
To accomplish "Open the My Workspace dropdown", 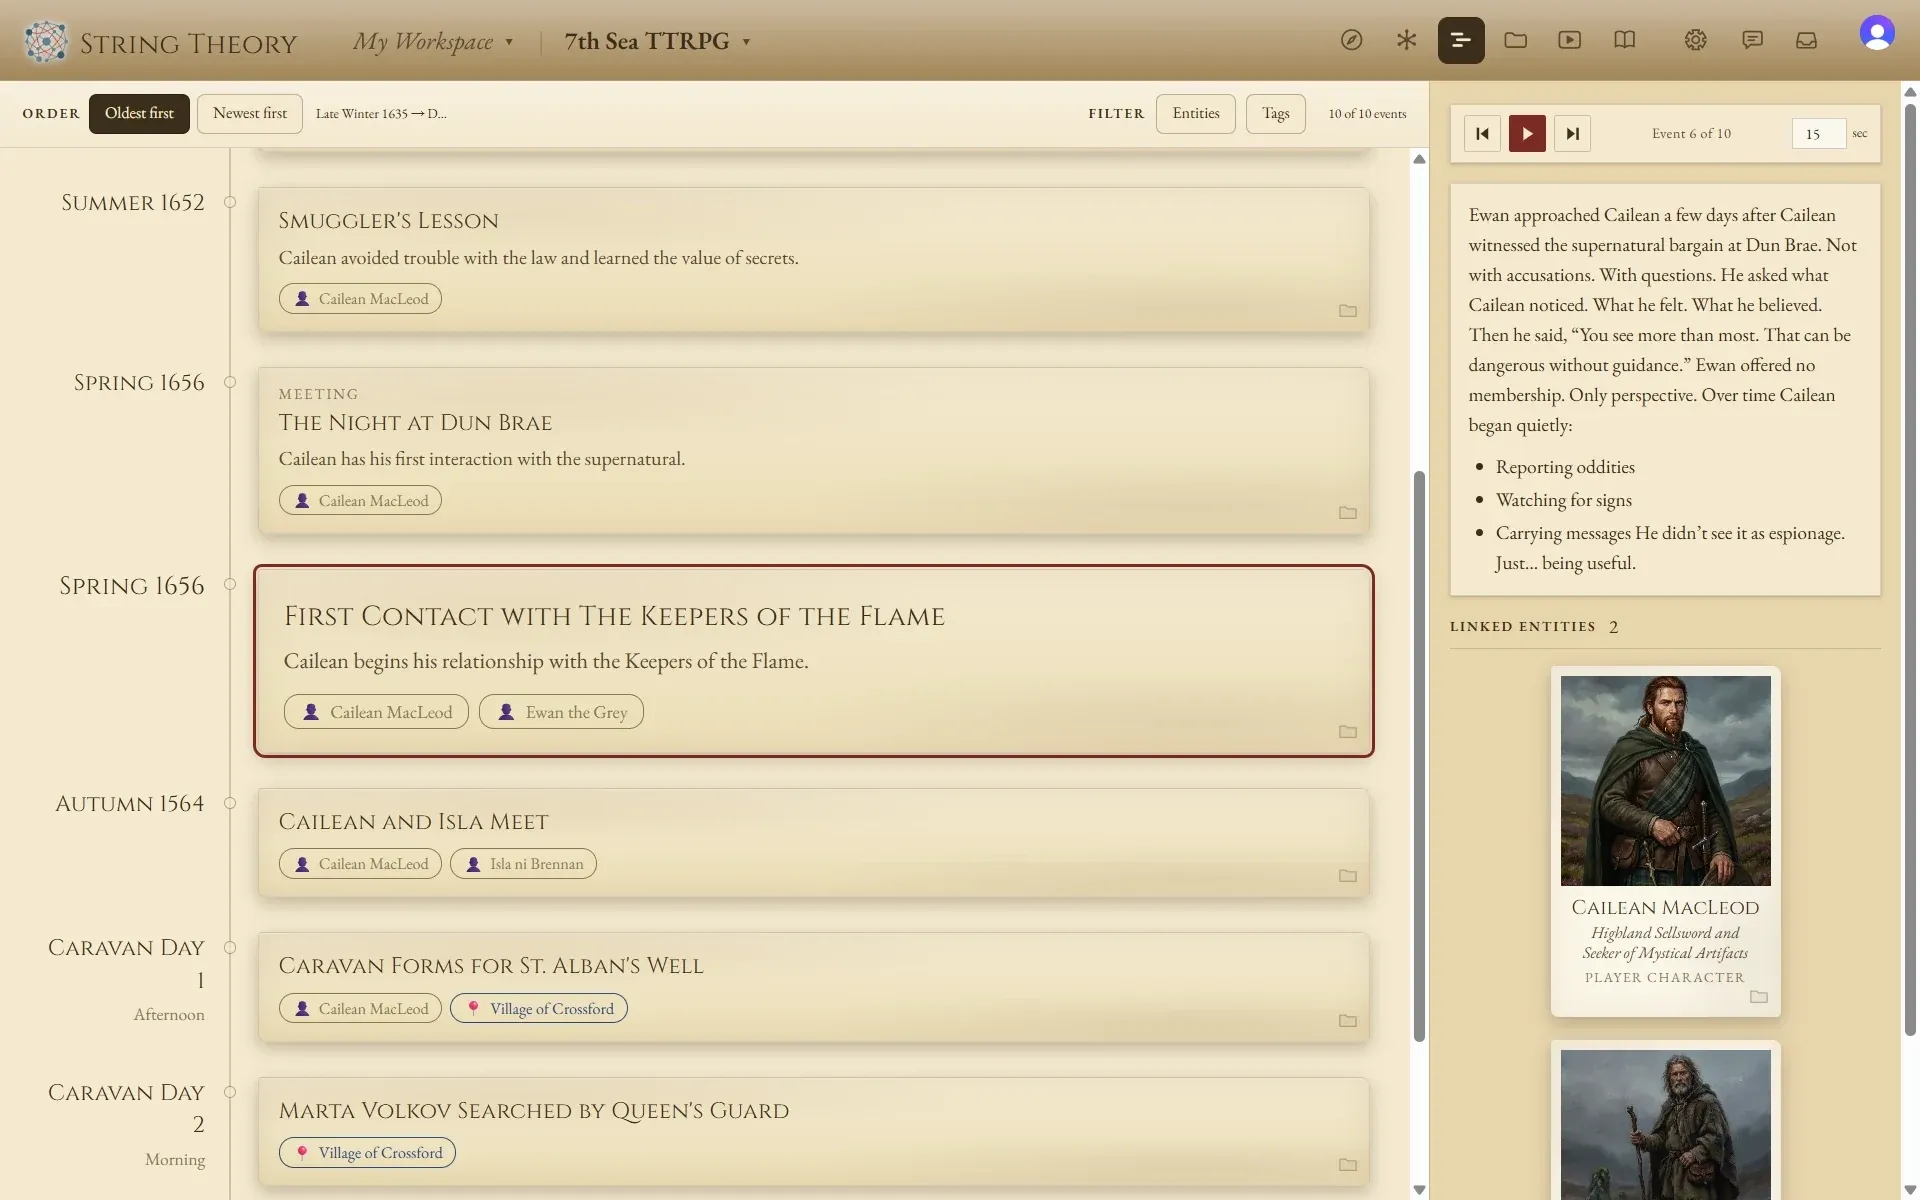I will click(433, 41).
